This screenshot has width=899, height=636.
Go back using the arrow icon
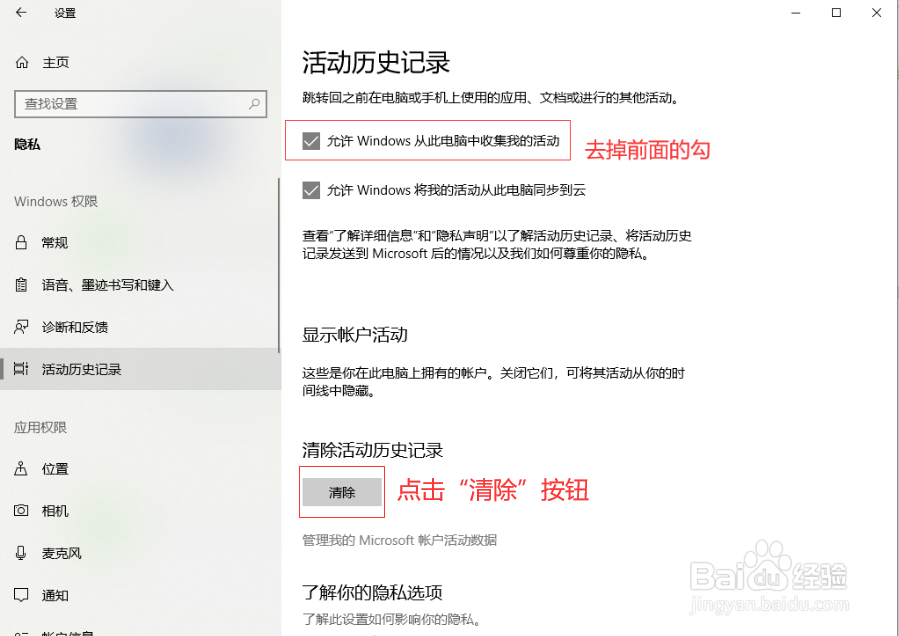pyautogui.click(x=21, y=12)
